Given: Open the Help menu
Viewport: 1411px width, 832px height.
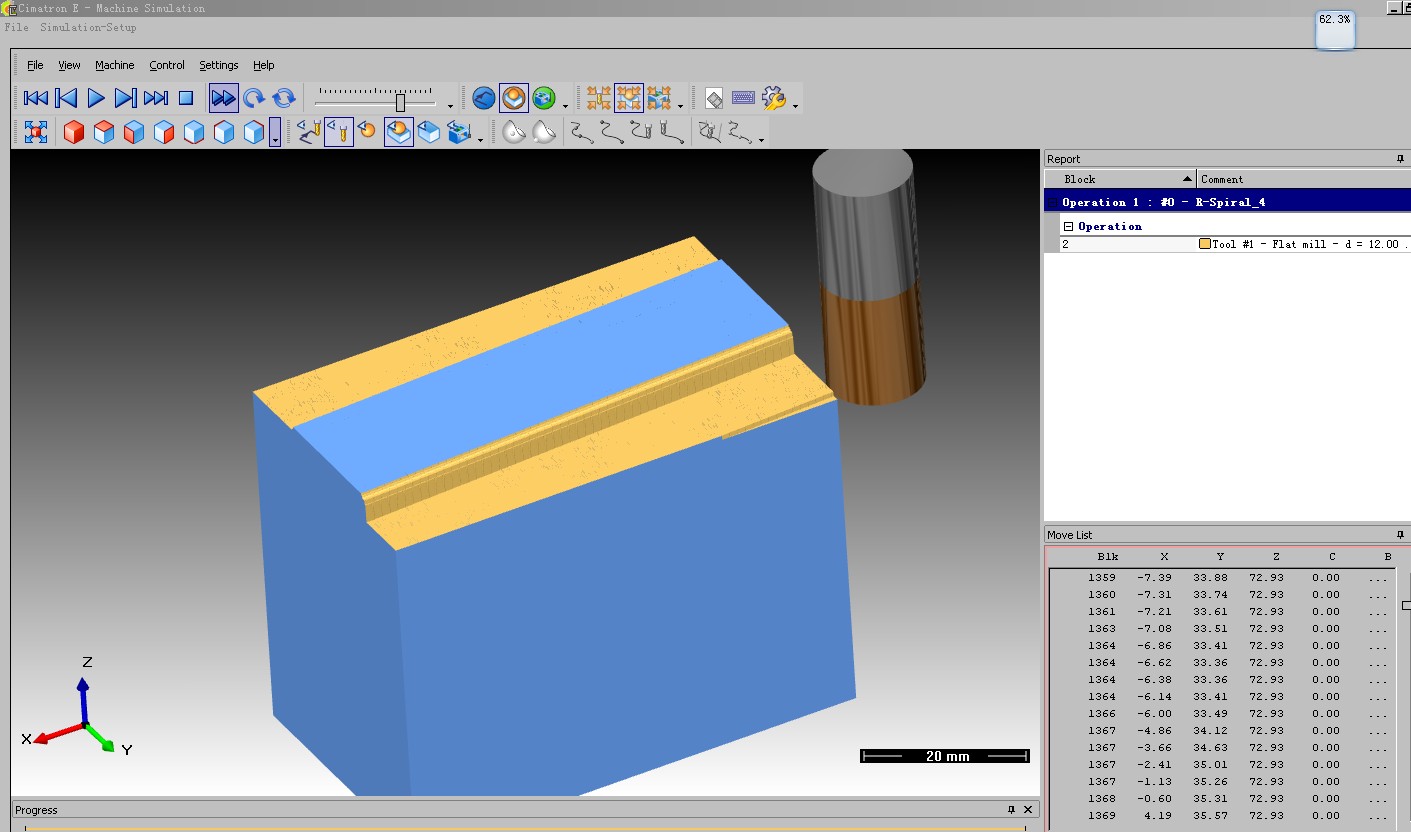Looking at the screenshot, I should [x=264, y=65].
